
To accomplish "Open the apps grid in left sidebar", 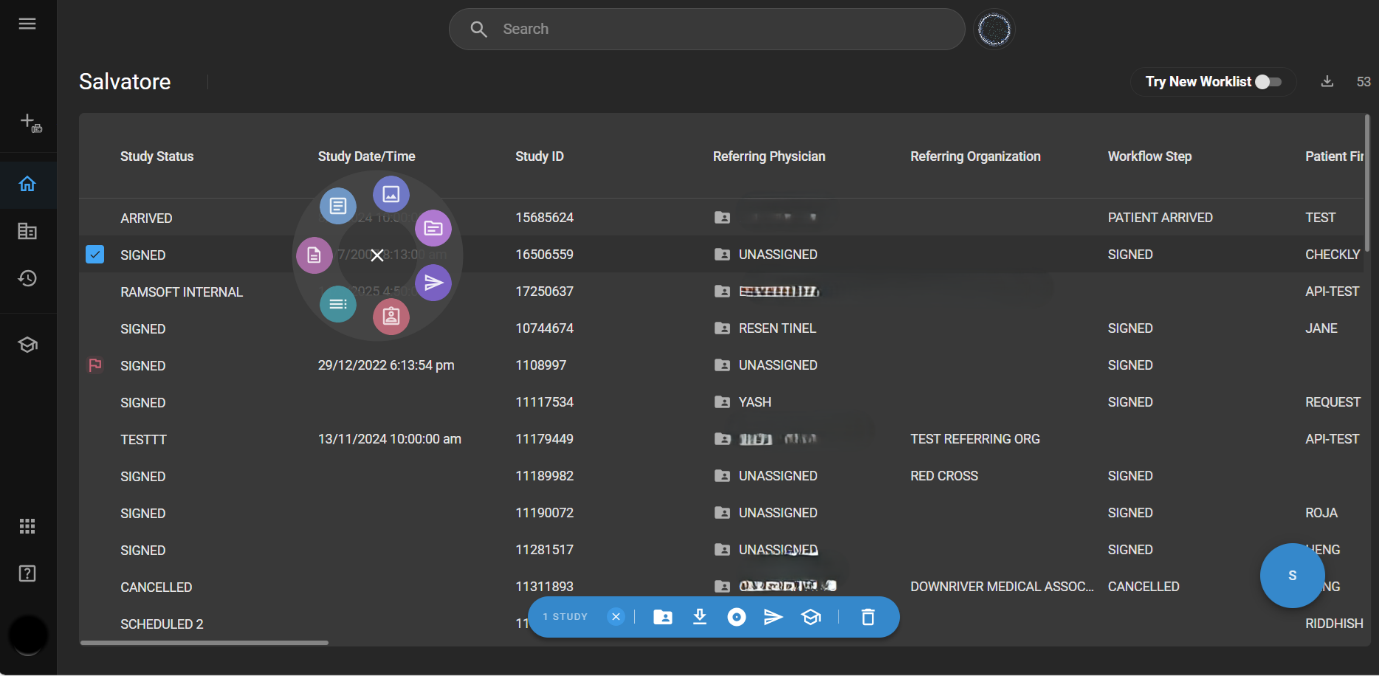I will (x=28, y=527).
